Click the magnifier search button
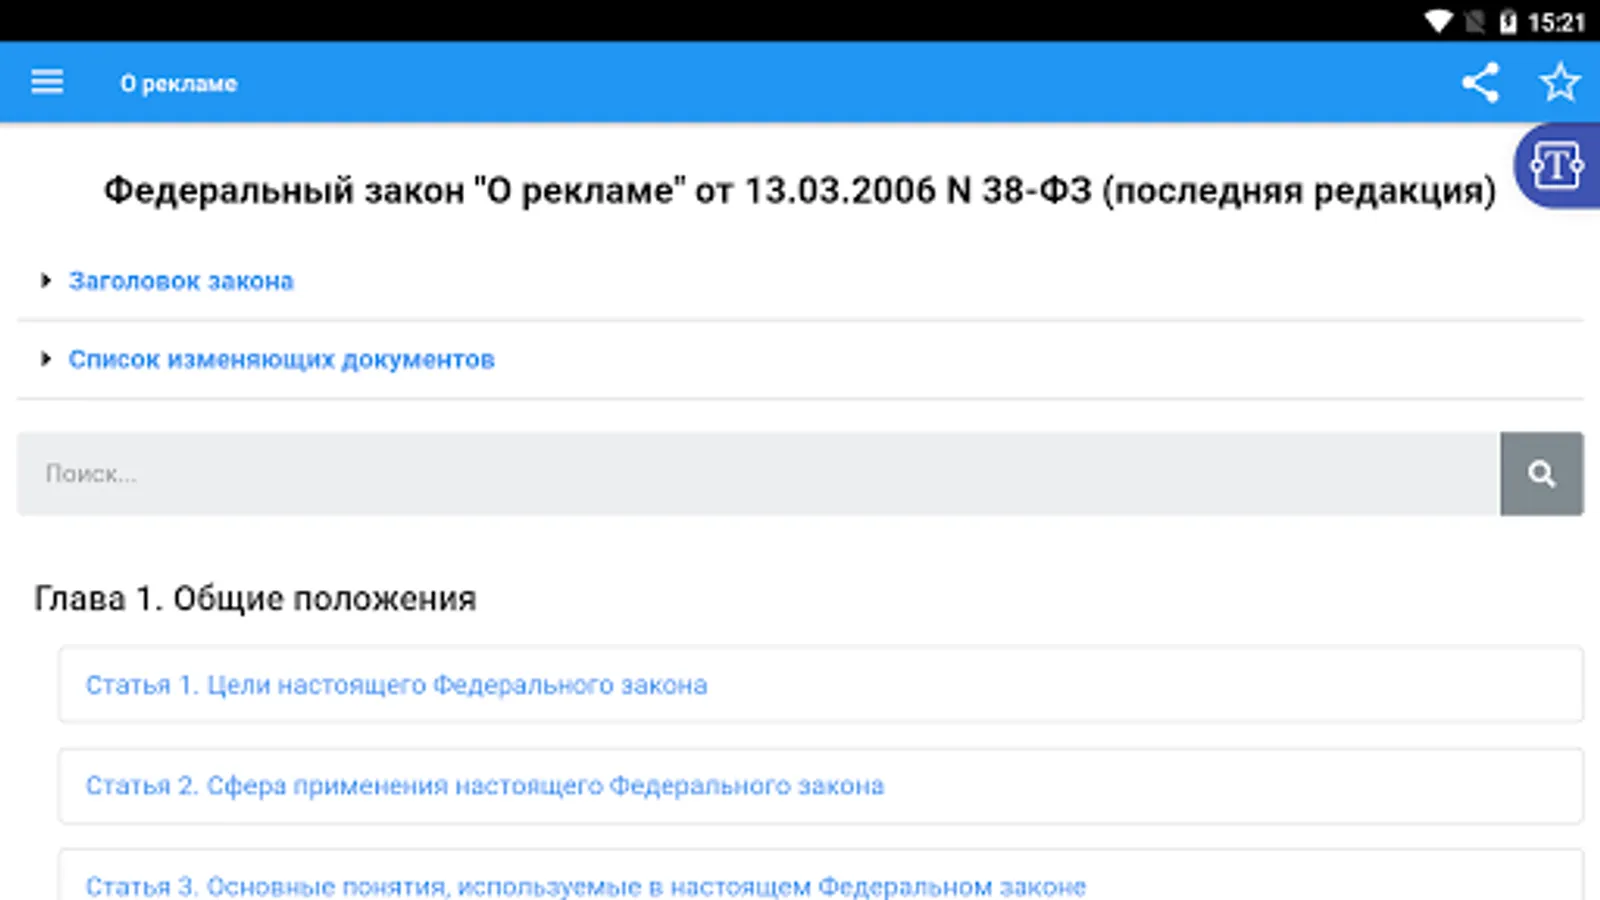1600x900 pixels. (x=1541, y=473)
